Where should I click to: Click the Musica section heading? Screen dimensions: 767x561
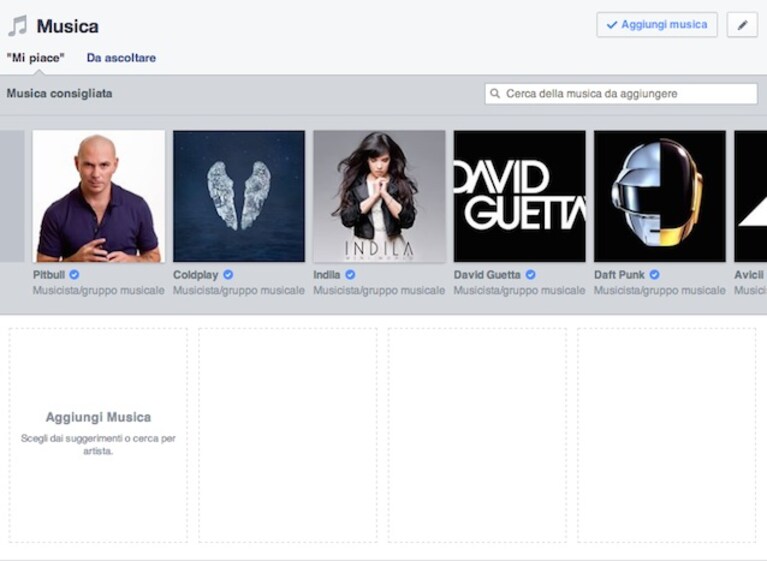pyautogui.click(x=68, y=26)
